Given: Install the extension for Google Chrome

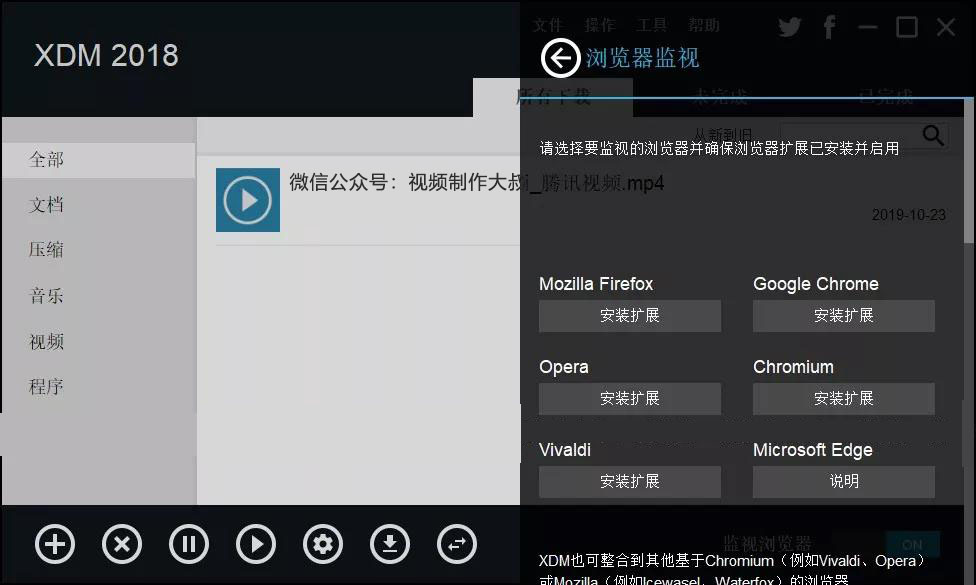Looking at the screenshot, I should coord(843,316).
